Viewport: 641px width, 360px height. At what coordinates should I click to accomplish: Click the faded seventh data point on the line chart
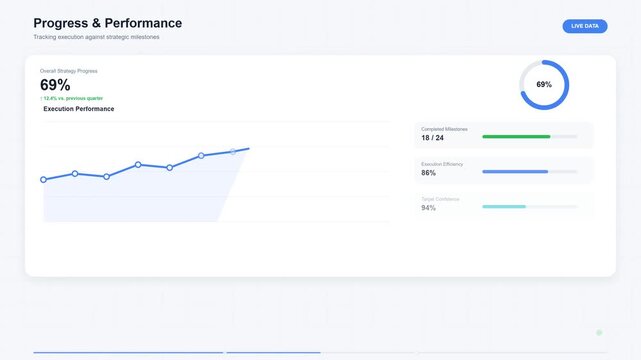point(233,152)
